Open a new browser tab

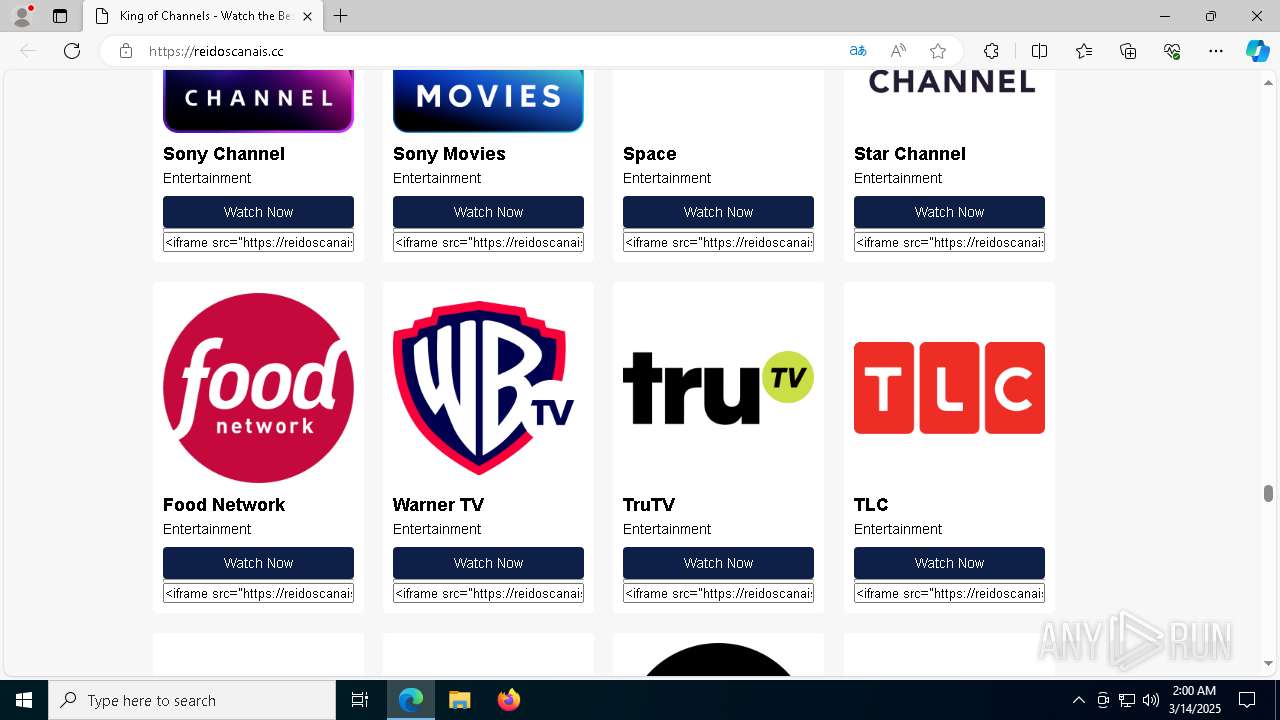[x=341, y=16]
